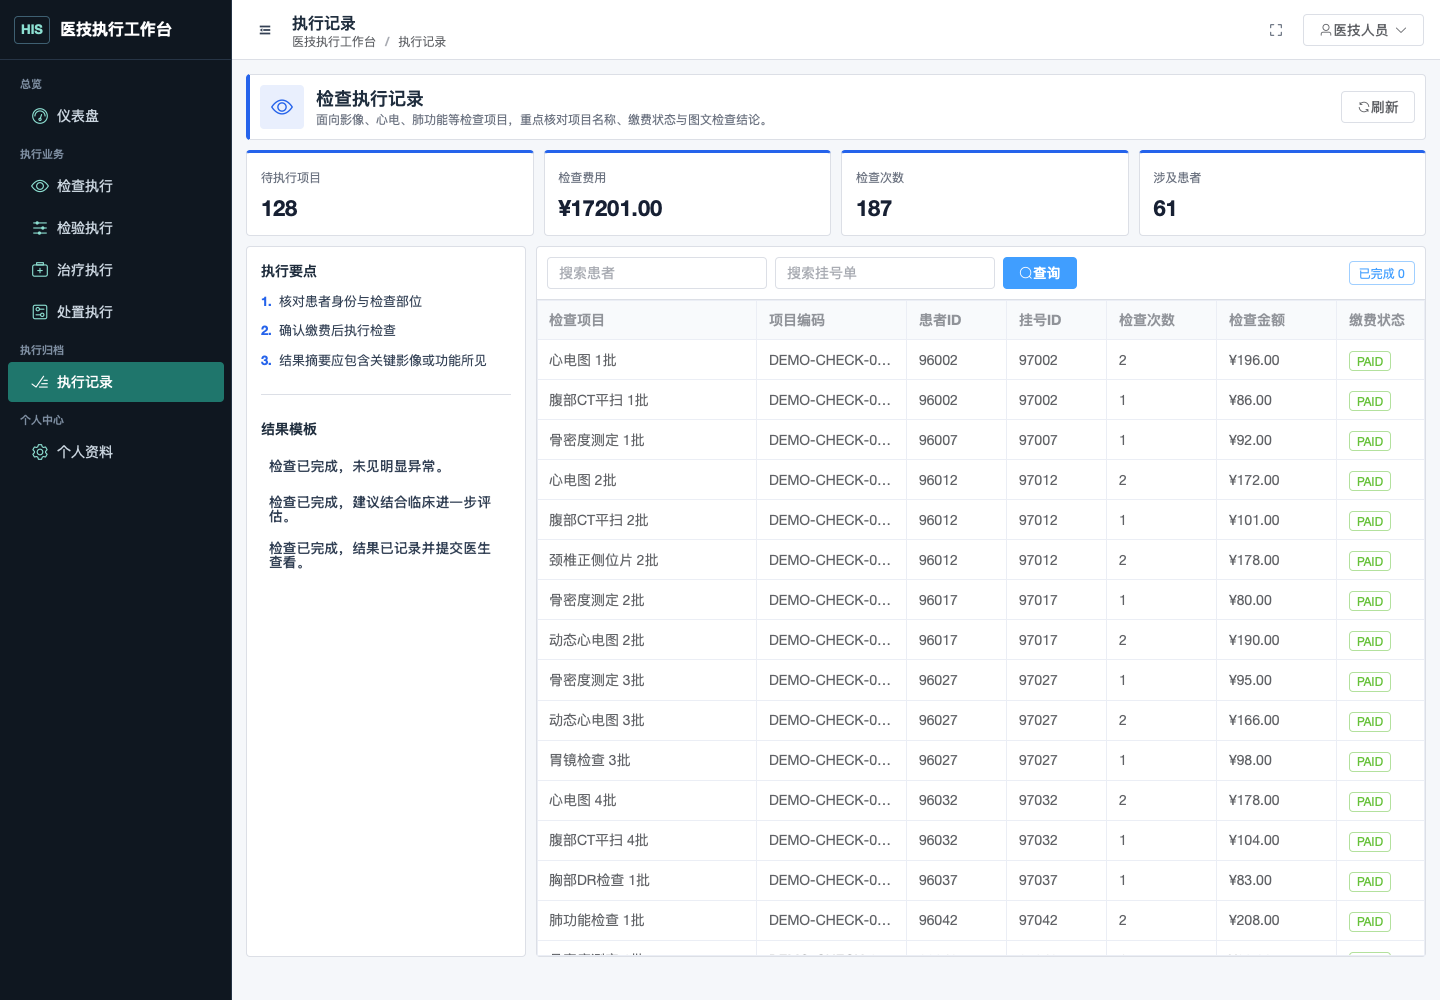
Task: Click the 仪表盘 dashboard gauge icon
Action: 40,116
